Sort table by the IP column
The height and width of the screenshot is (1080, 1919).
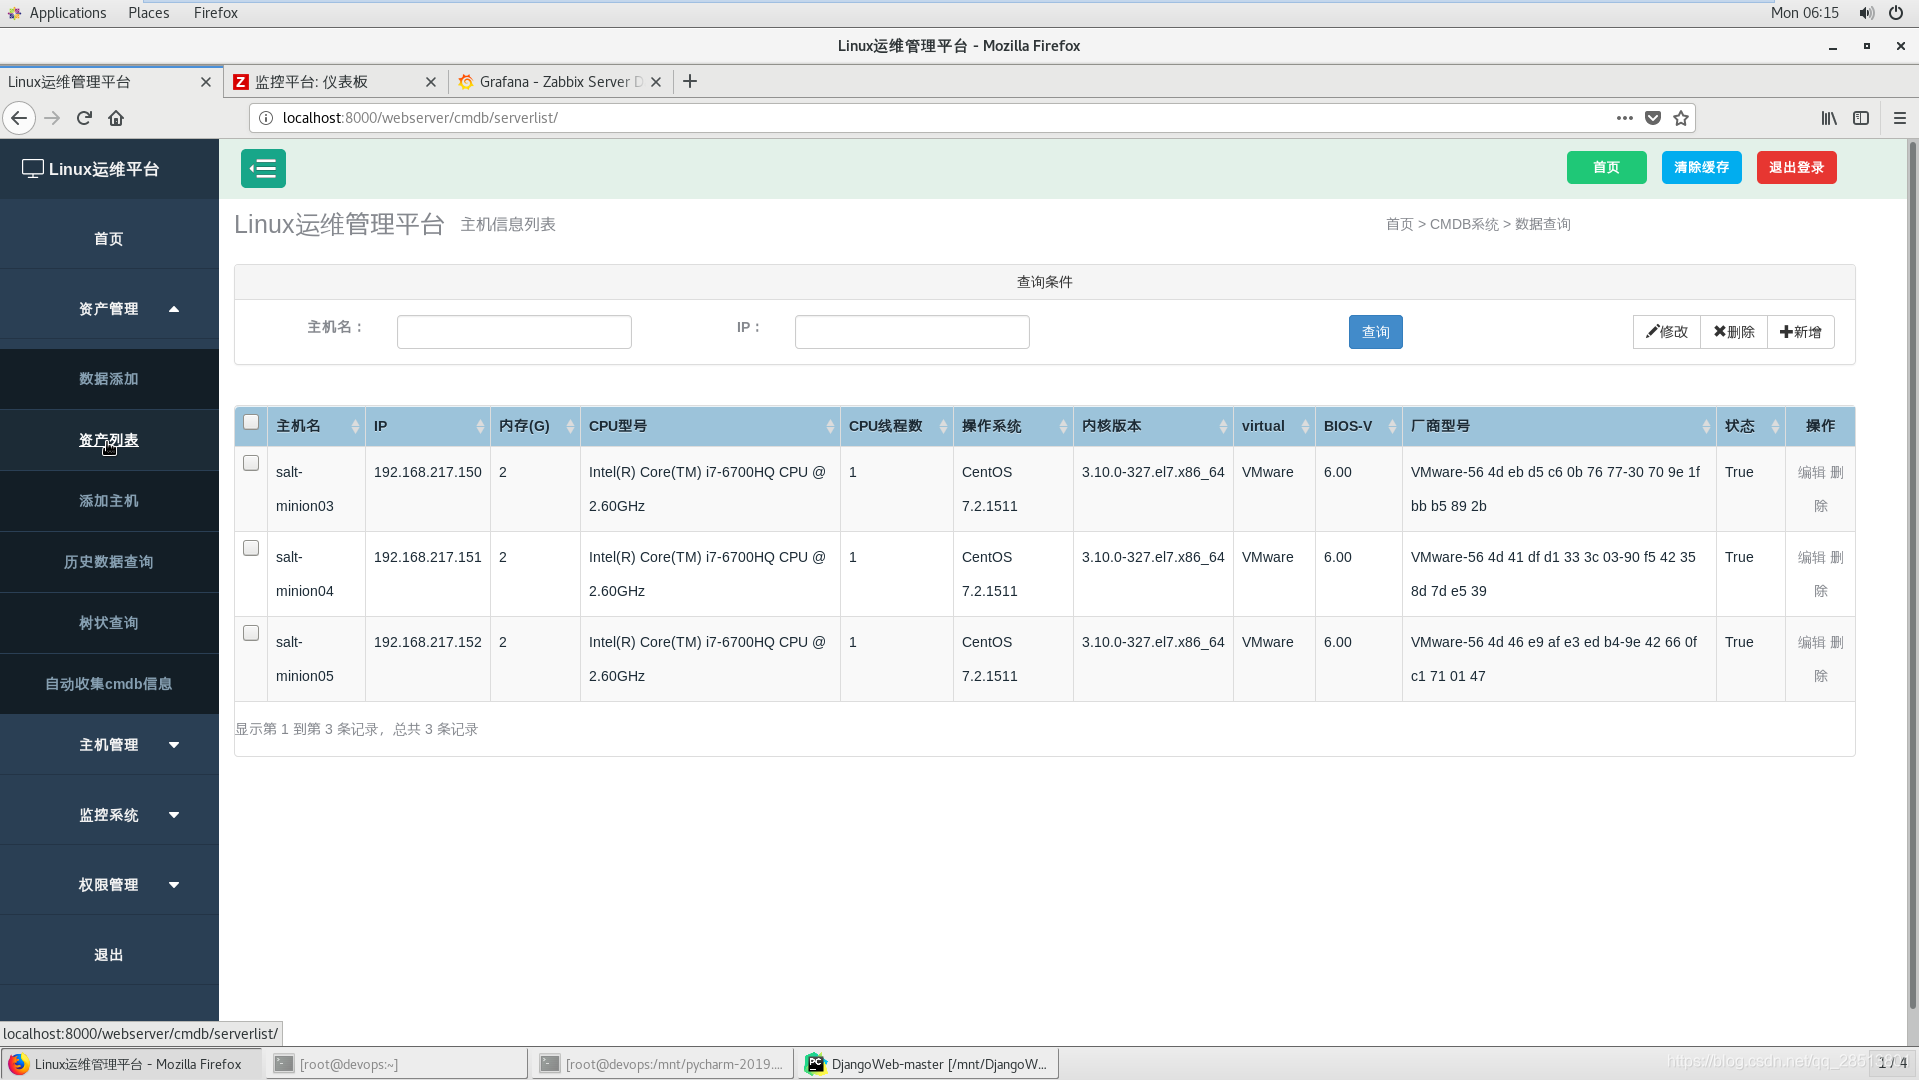pos(427,426)
